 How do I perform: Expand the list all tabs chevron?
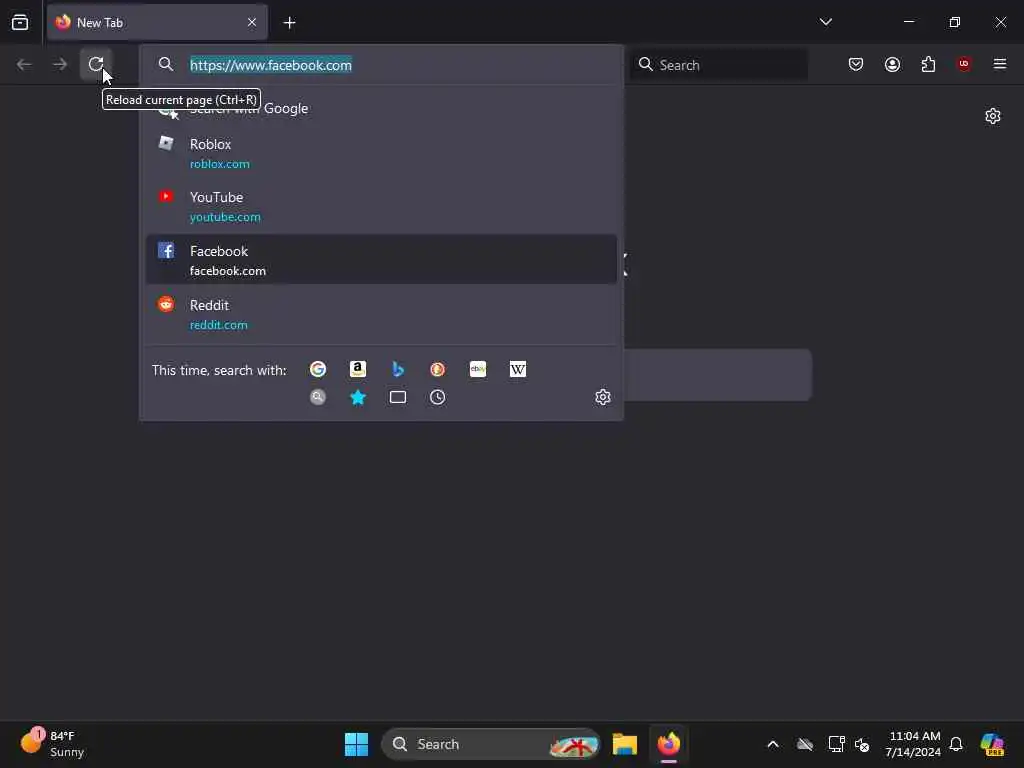pos(825,22)
